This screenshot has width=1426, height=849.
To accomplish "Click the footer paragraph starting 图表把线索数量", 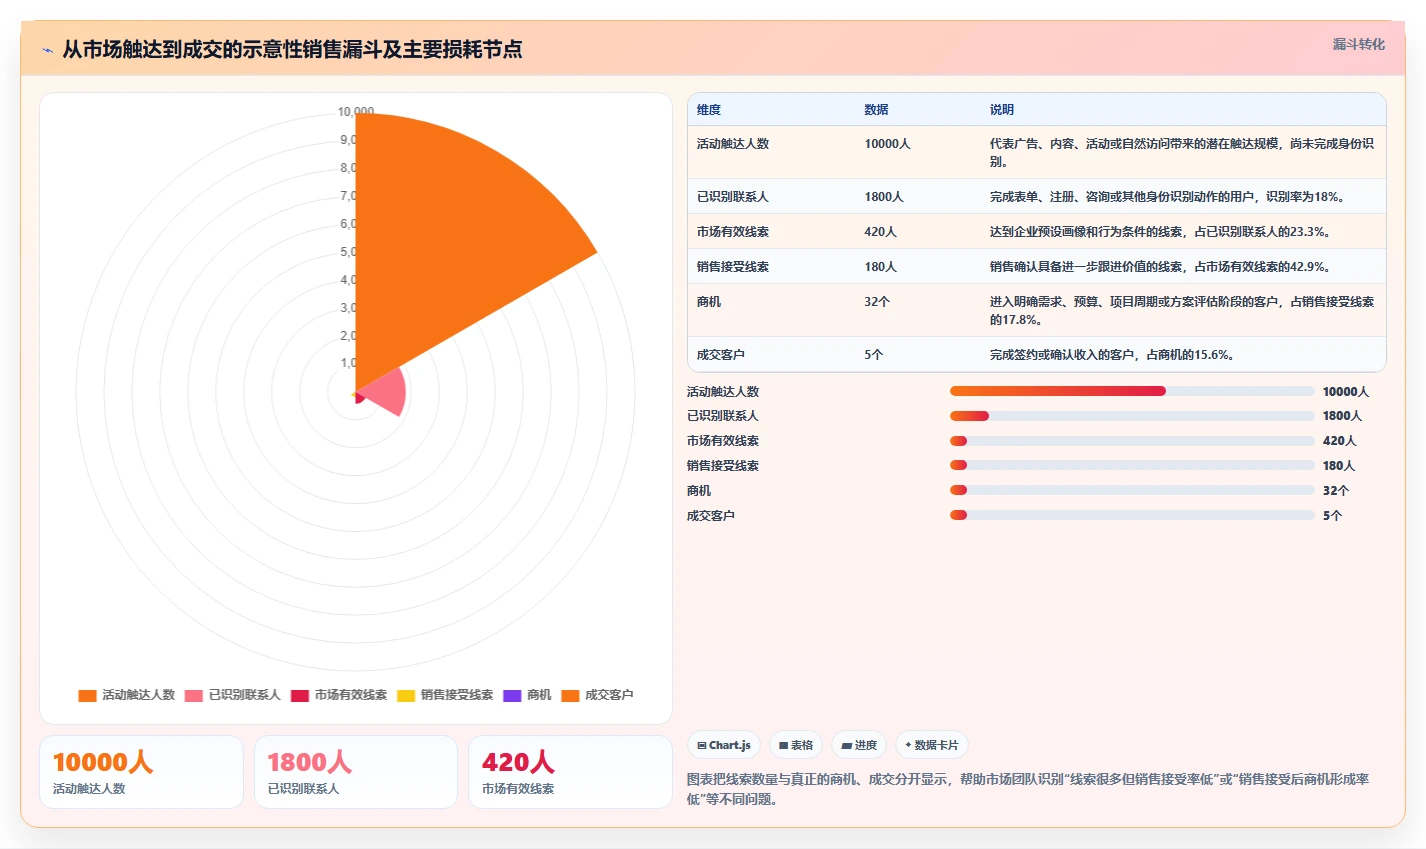I will (1028, 789).
